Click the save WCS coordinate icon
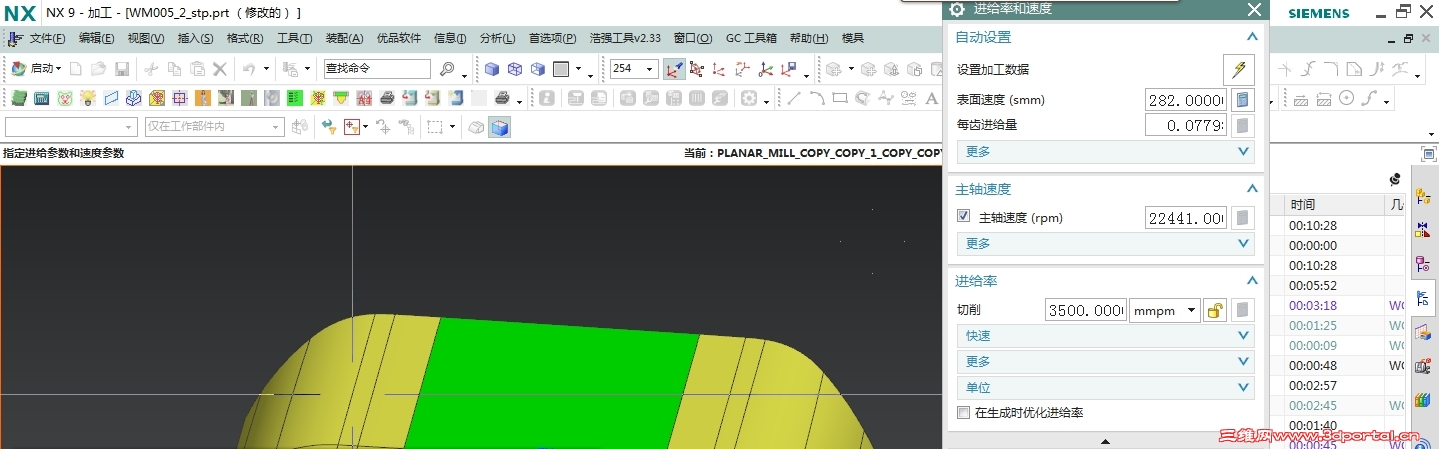This screenshot has height=449, width=1439. 789,69
